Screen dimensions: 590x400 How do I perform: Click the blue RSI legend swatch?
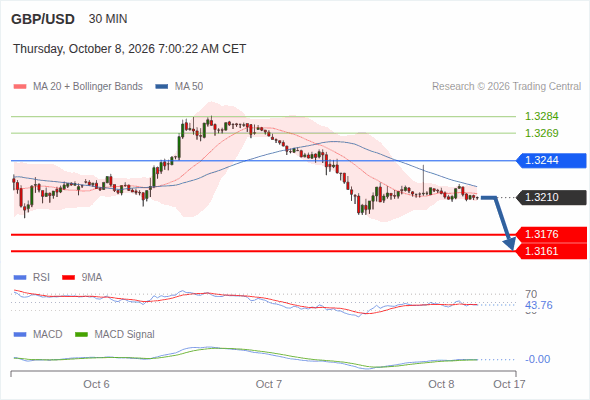click(x=20, y=278)
